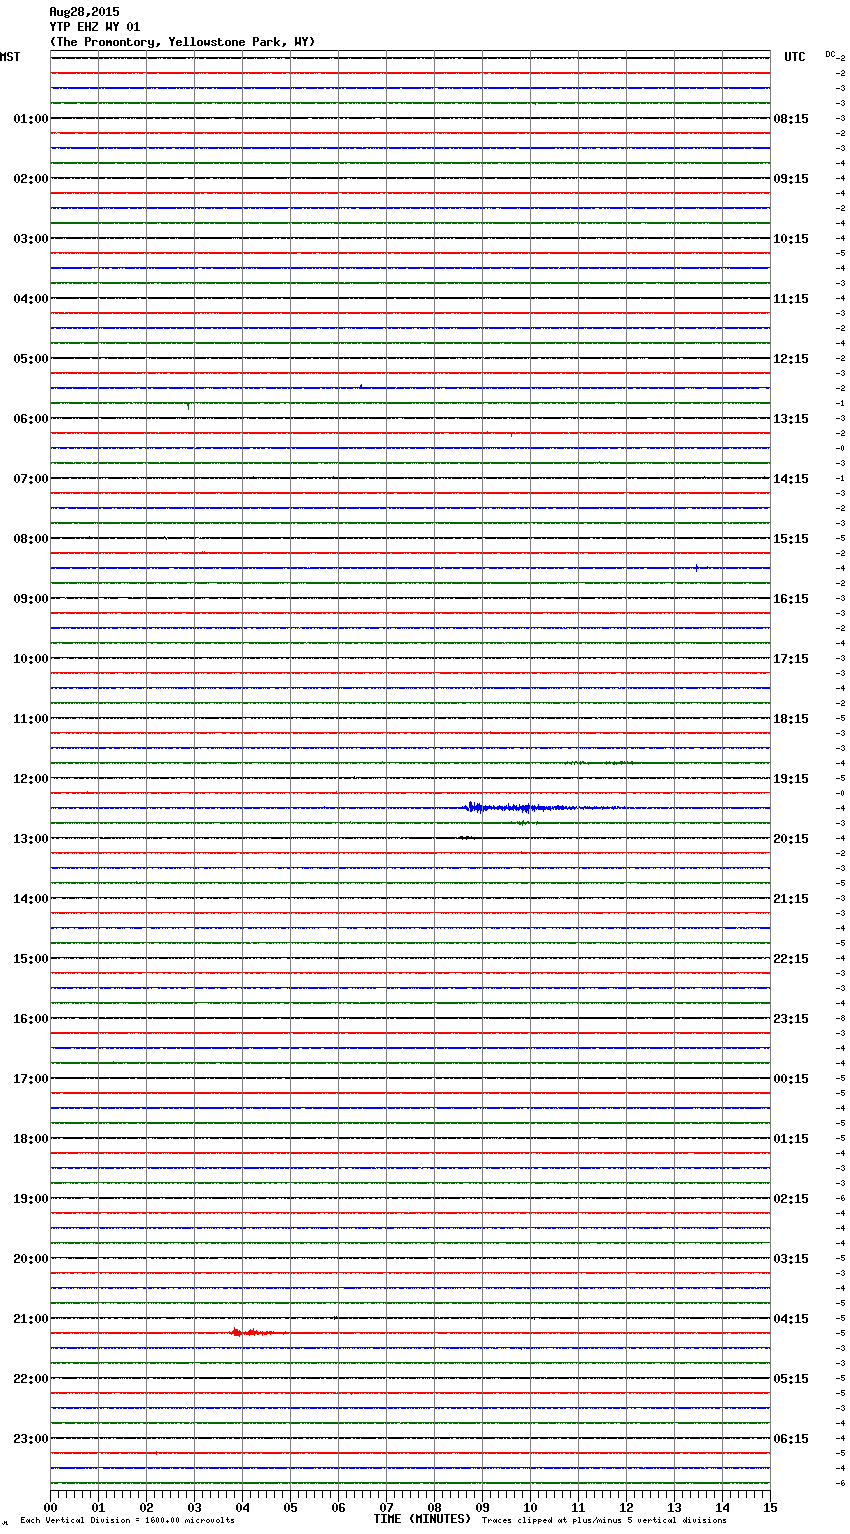Click the traces clipped footnote text
The height and width of the screenshot is (1534, 850).
pyautogui.click(x=604, y=1521)
